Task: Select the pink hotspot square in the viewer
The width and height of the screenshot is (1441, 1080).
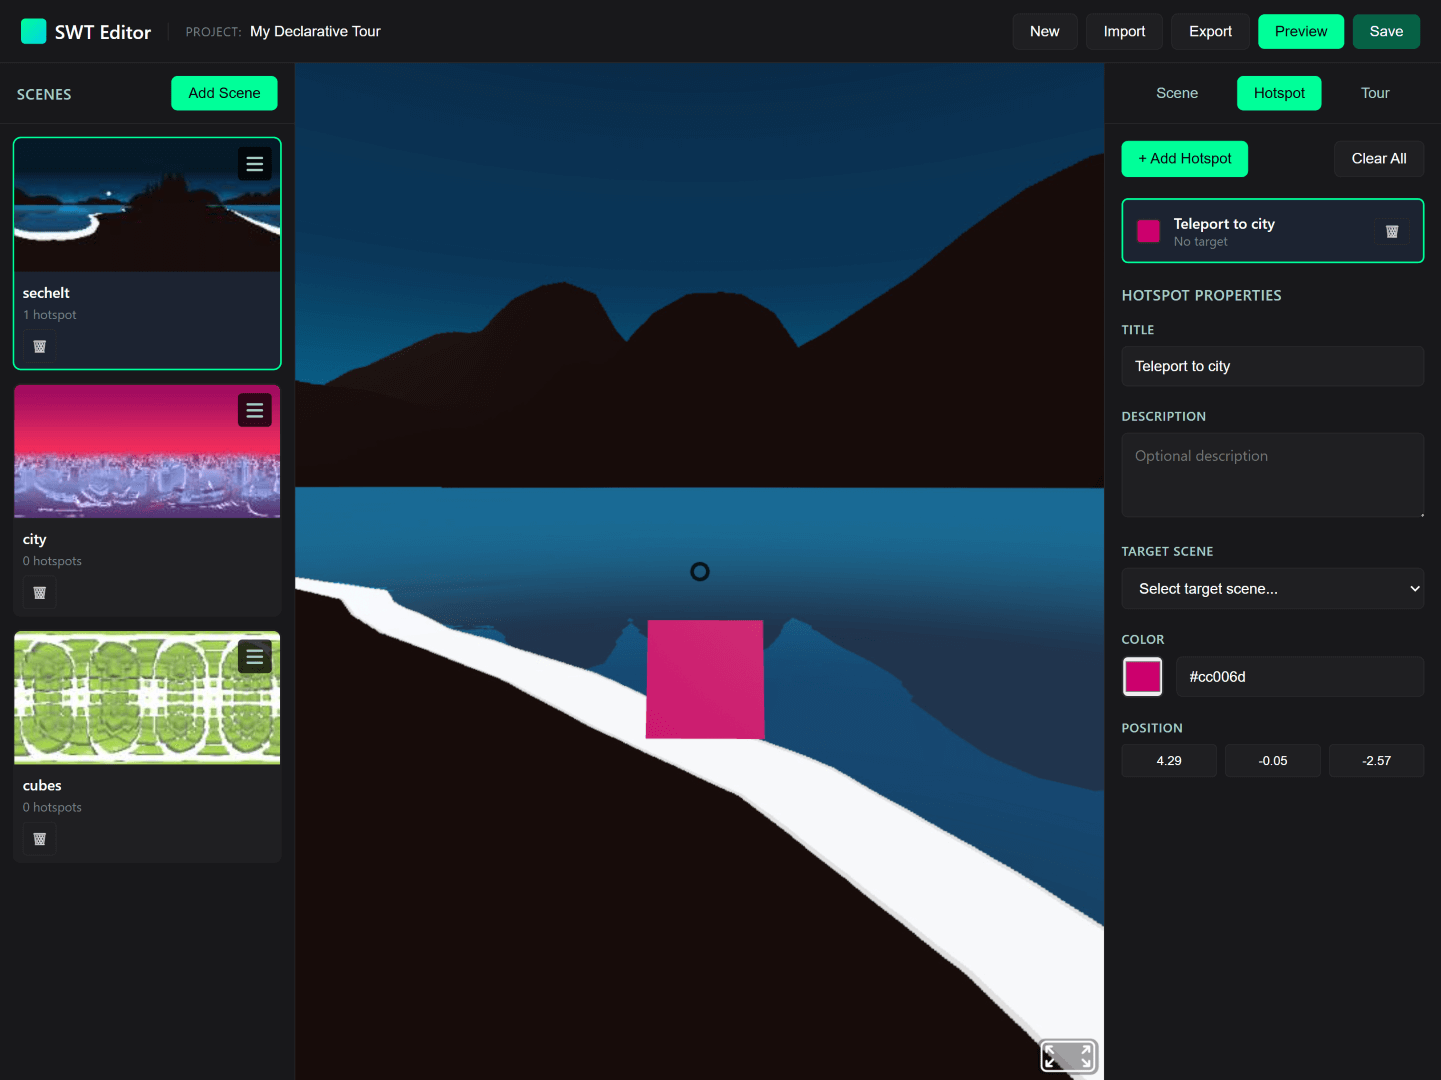Action: (x=705, y=679)
